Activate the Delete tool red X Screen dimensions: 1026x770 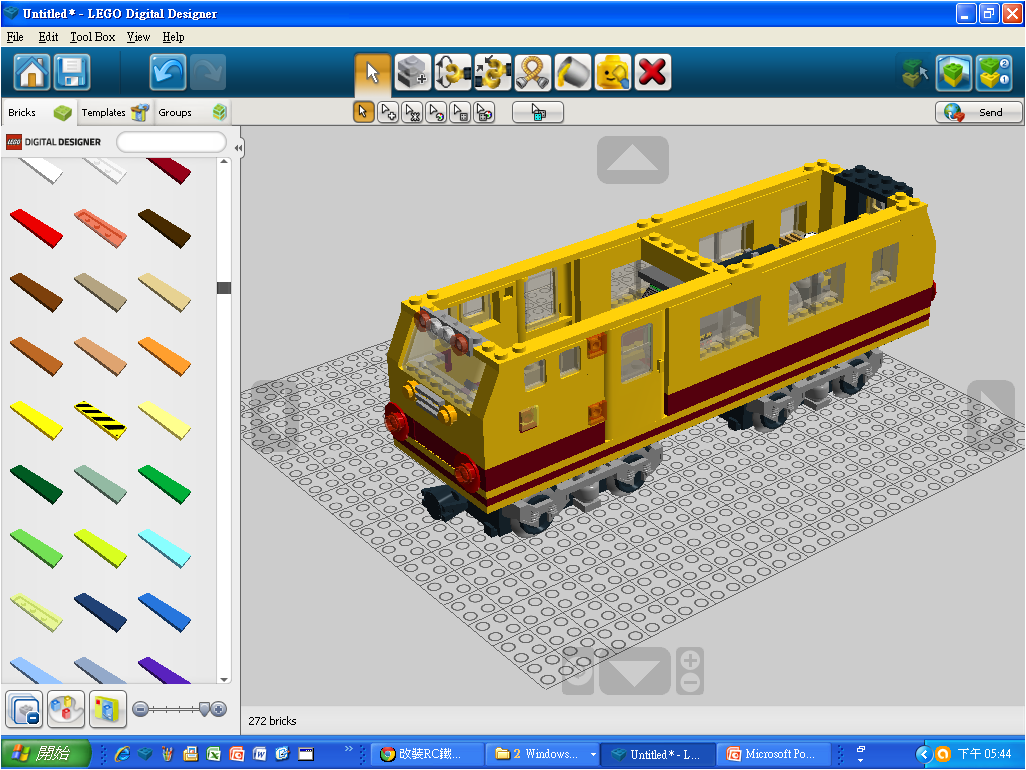click(x=652, y=72)
